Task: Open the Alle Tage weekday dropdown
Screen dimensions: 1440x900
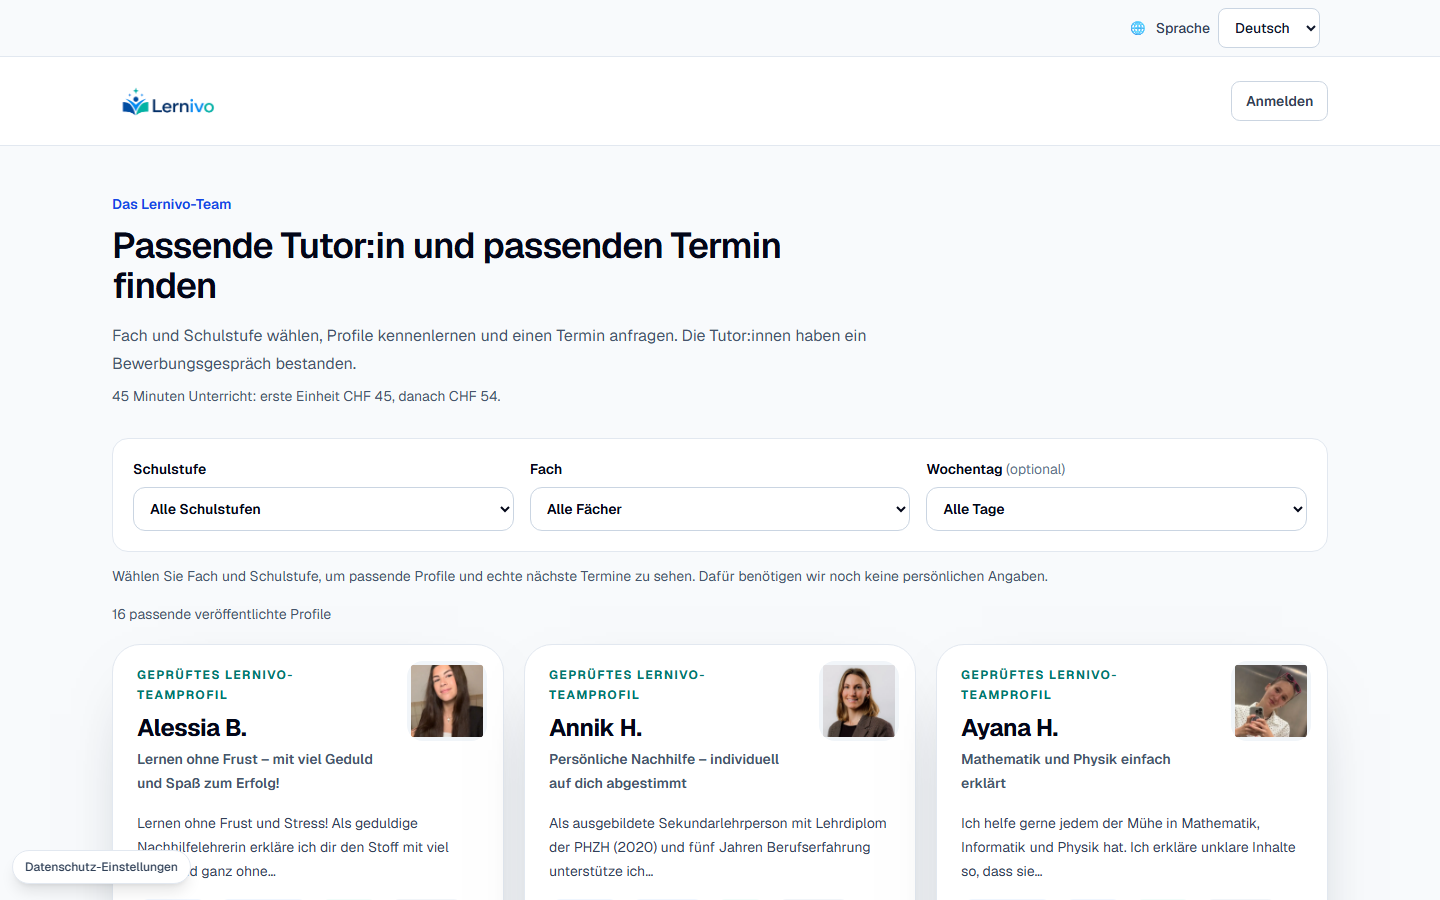Action: 1116,509
